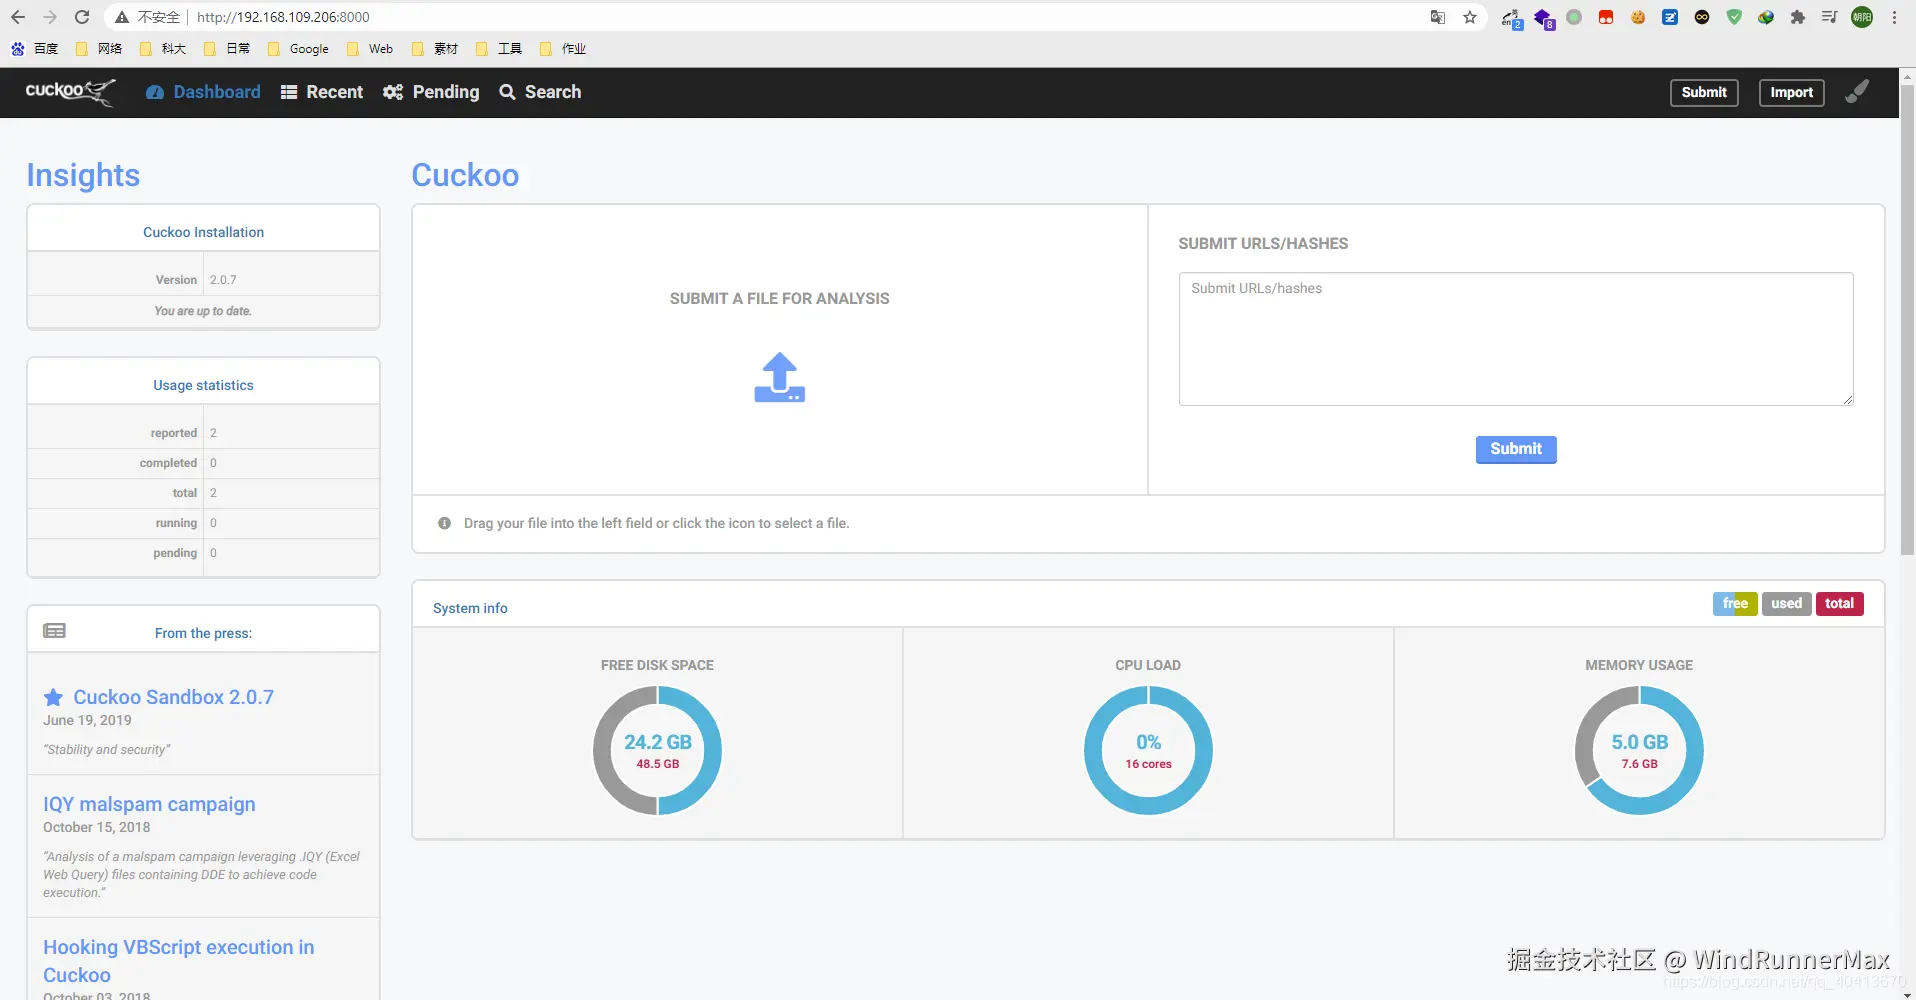Click the System info heading
This screenshot has height=1000, width=1916.
[470, 608]
